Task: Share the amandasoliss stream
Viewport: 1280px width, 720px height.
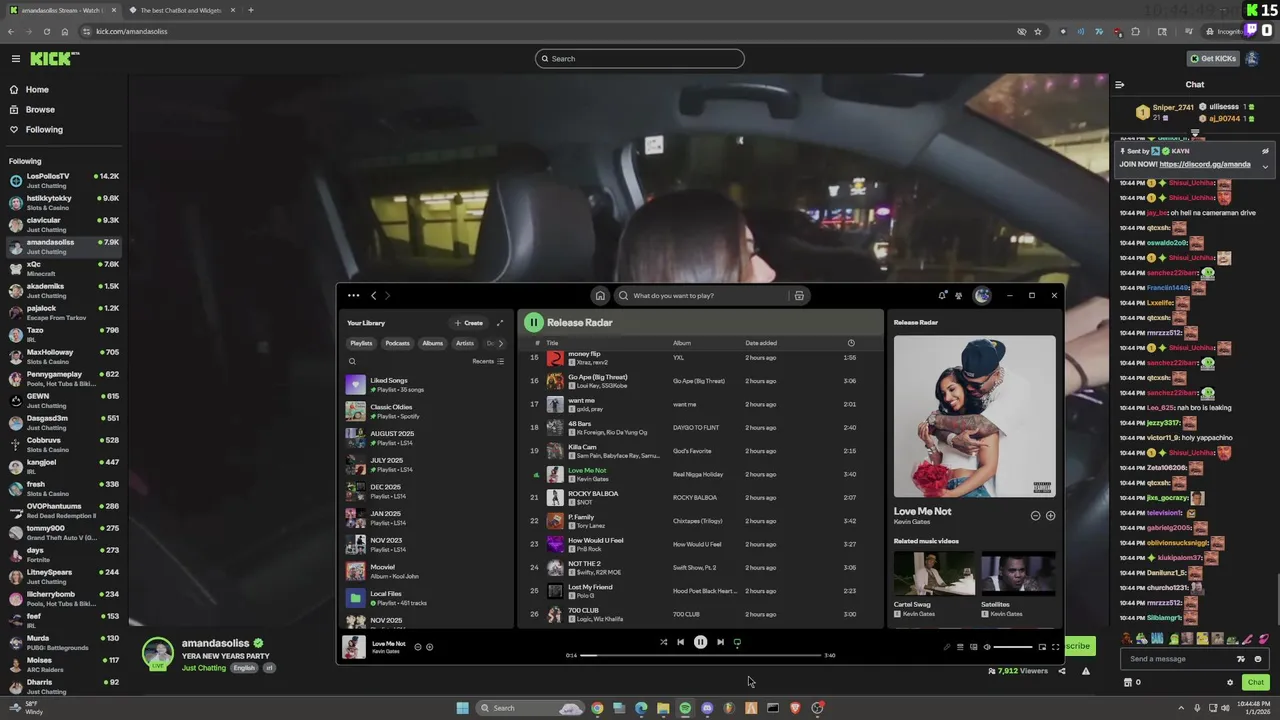Action: click(1062, 671)
